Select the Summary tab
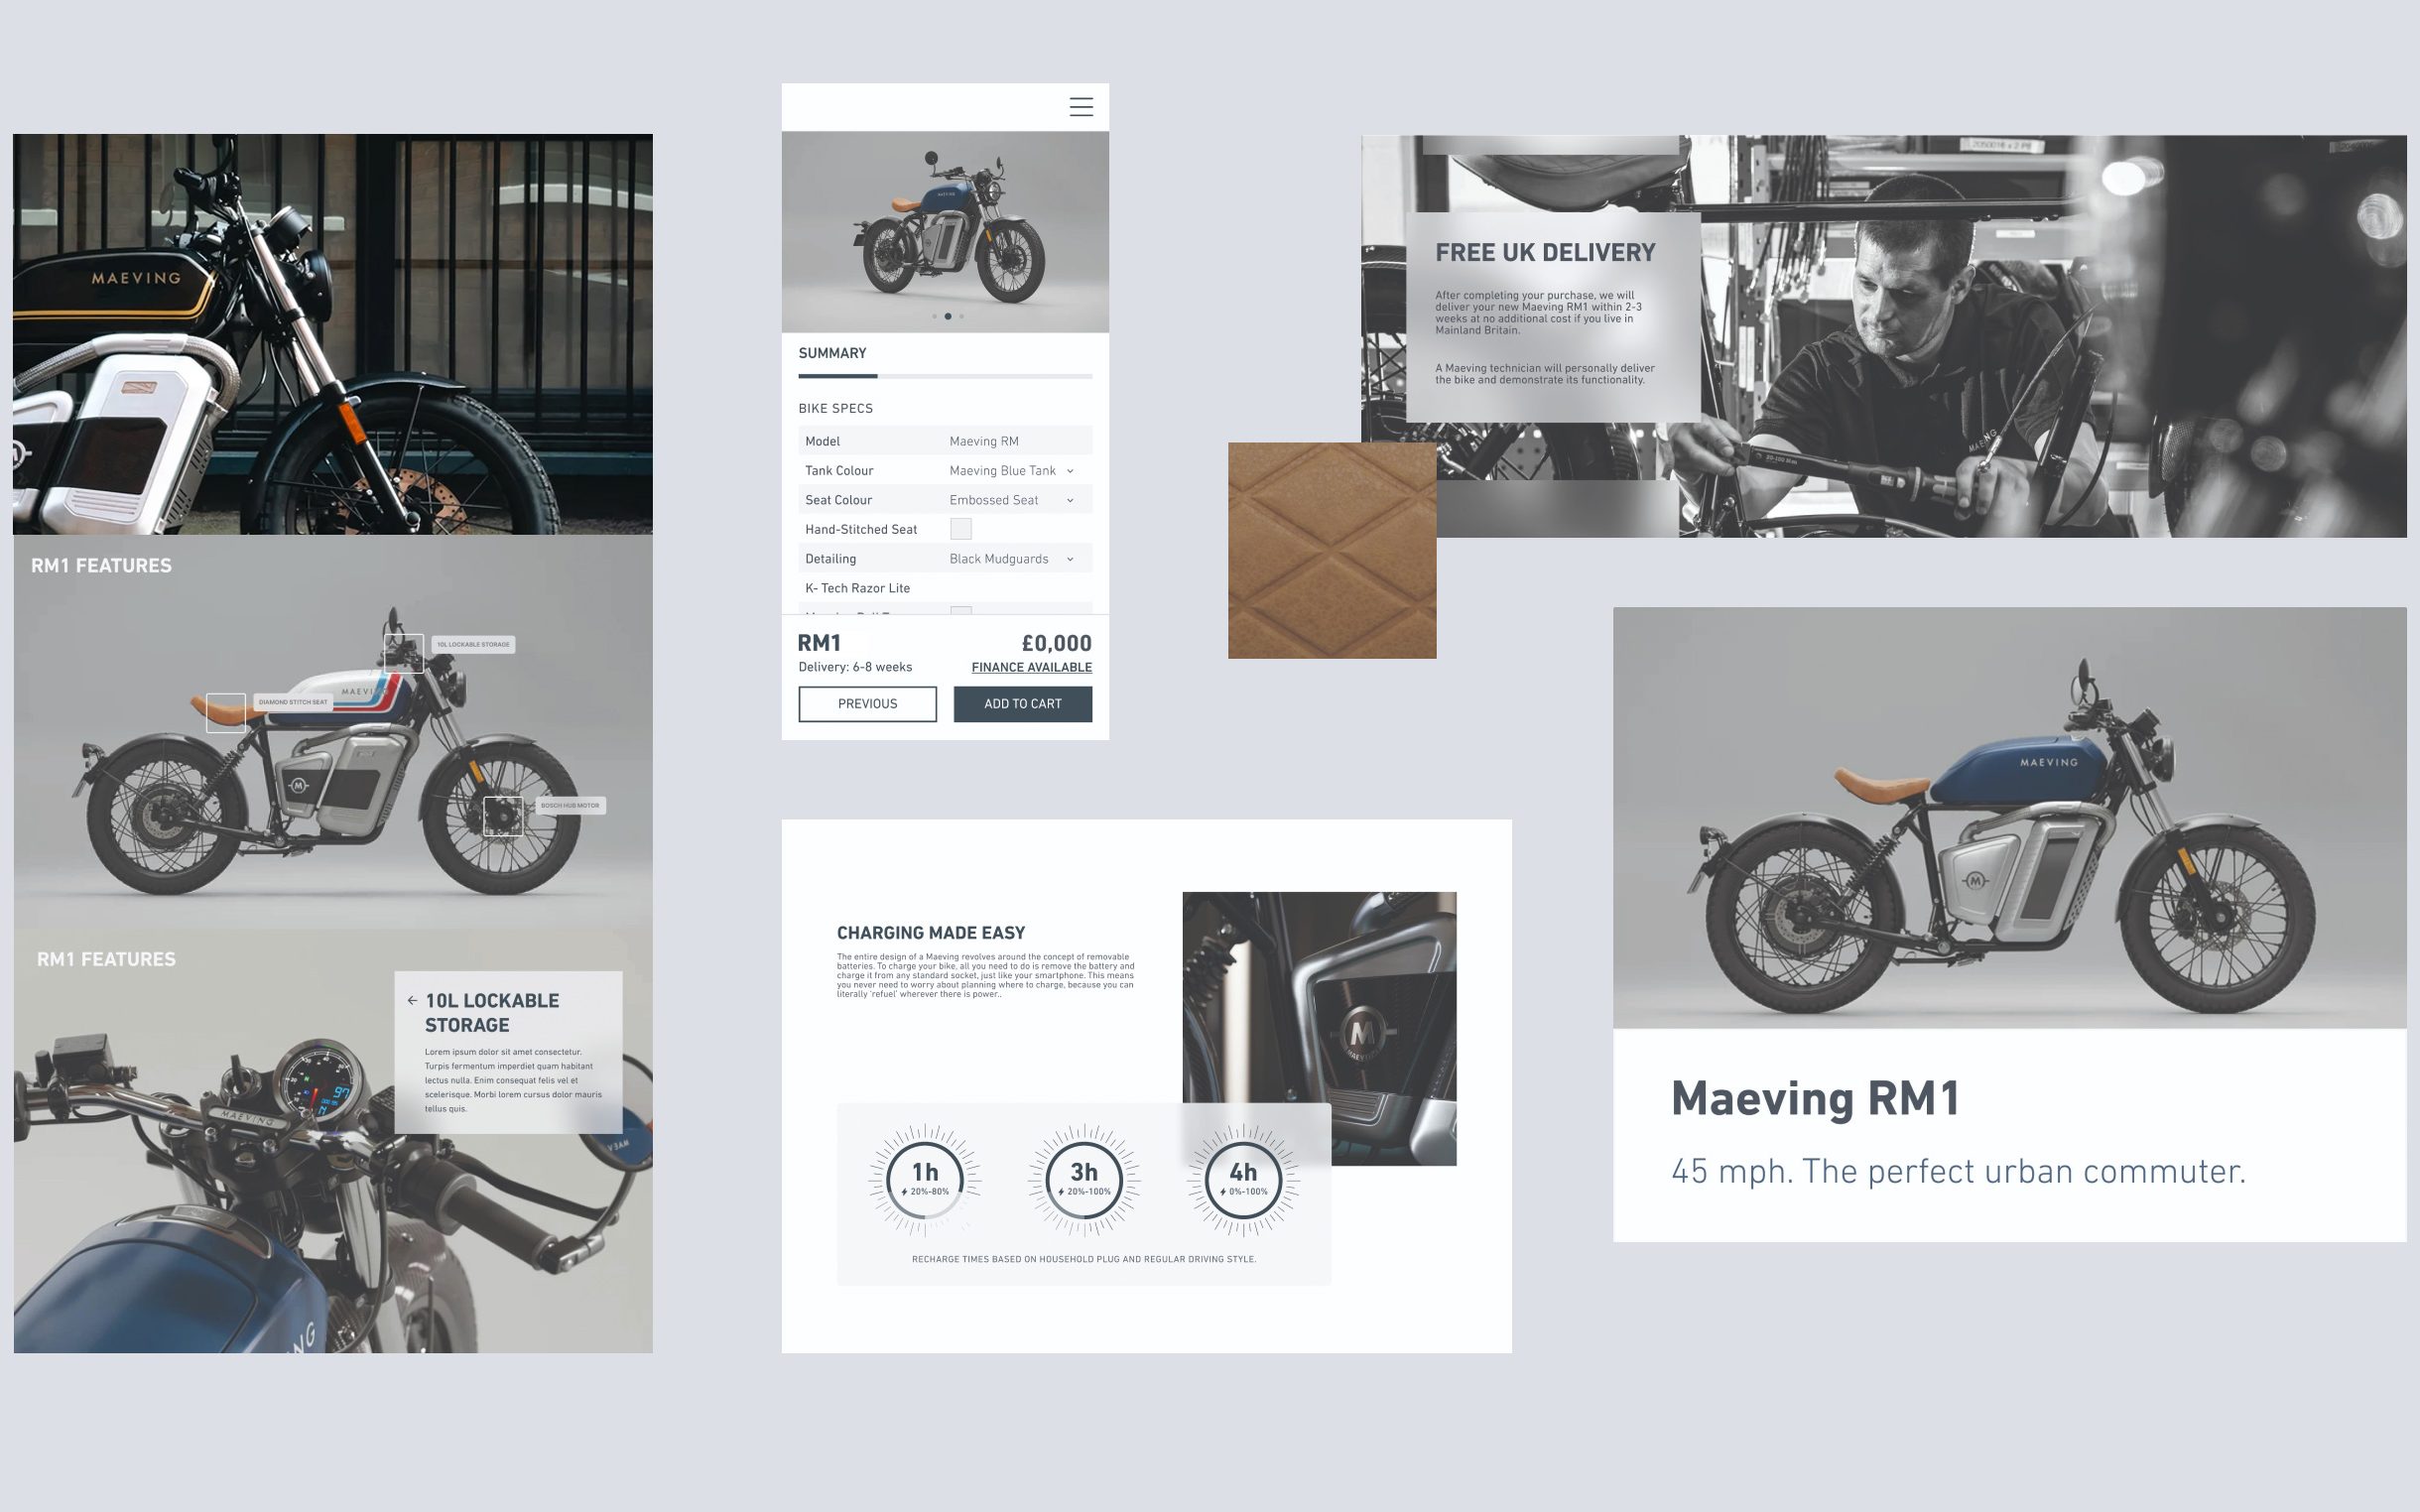The width and height of the screenshot is (2420, 1512). [832, 353]
